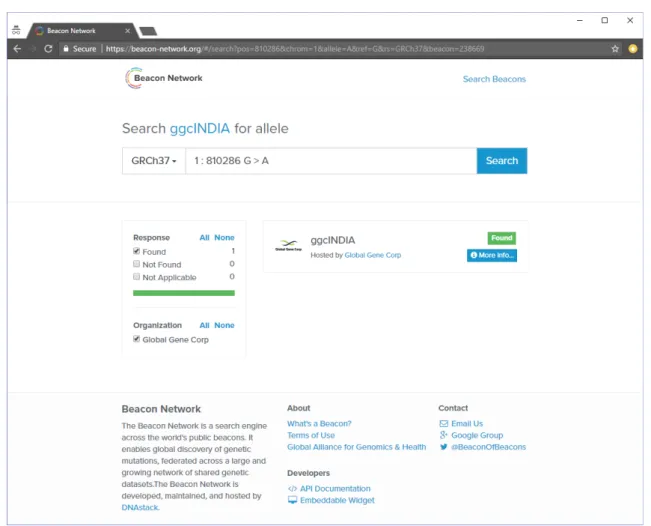Click the blue Search button
The width and height of the screenshot is (651, 526).
[x=502, y=161]
